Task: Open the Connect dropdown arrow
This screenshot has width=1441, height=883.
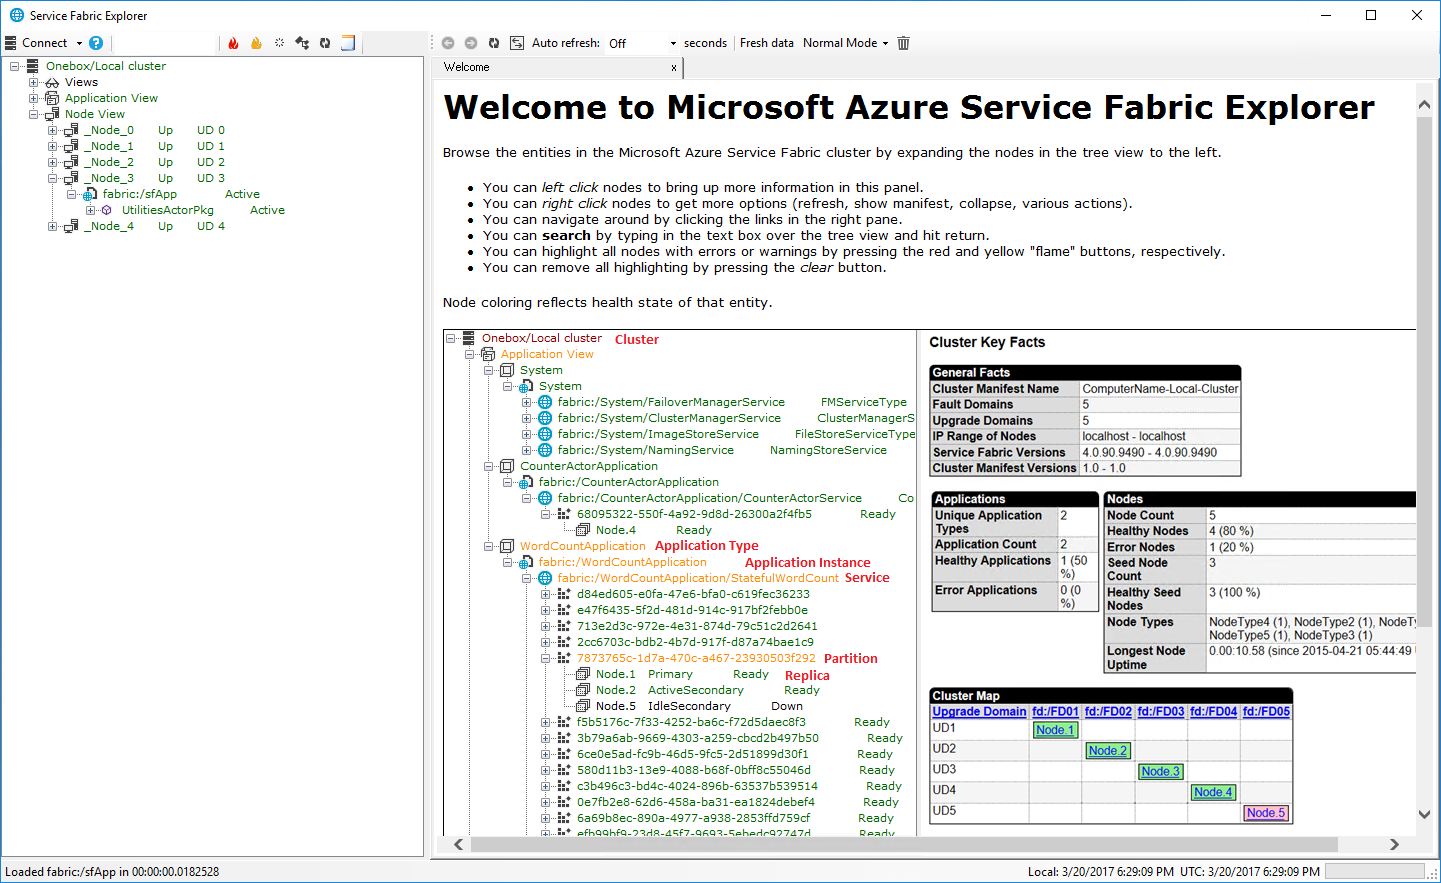Action: pyautogui.click(x=79, y=43)
